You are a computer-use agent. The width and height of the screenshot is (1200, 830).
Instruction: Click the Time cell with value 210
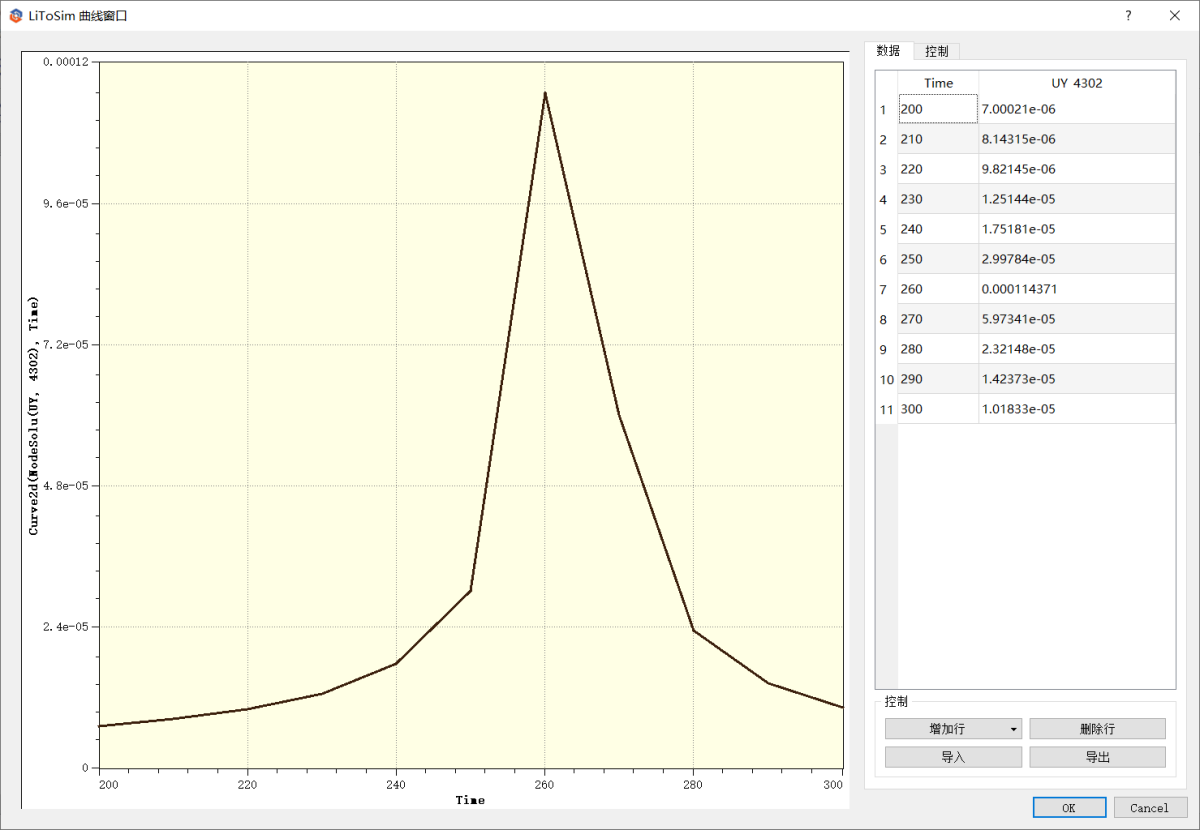click(x=938, y=139)
